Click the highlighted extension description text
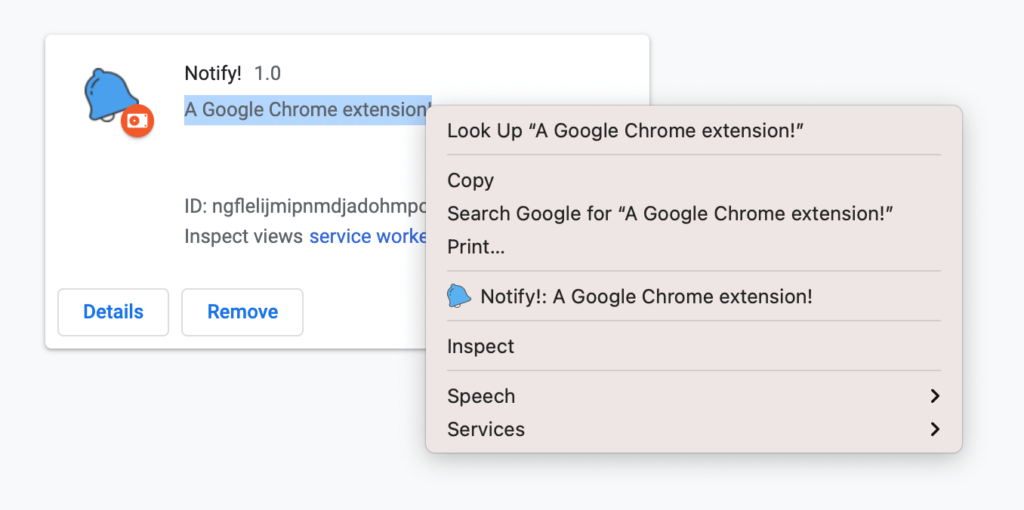 pos(305,109)
